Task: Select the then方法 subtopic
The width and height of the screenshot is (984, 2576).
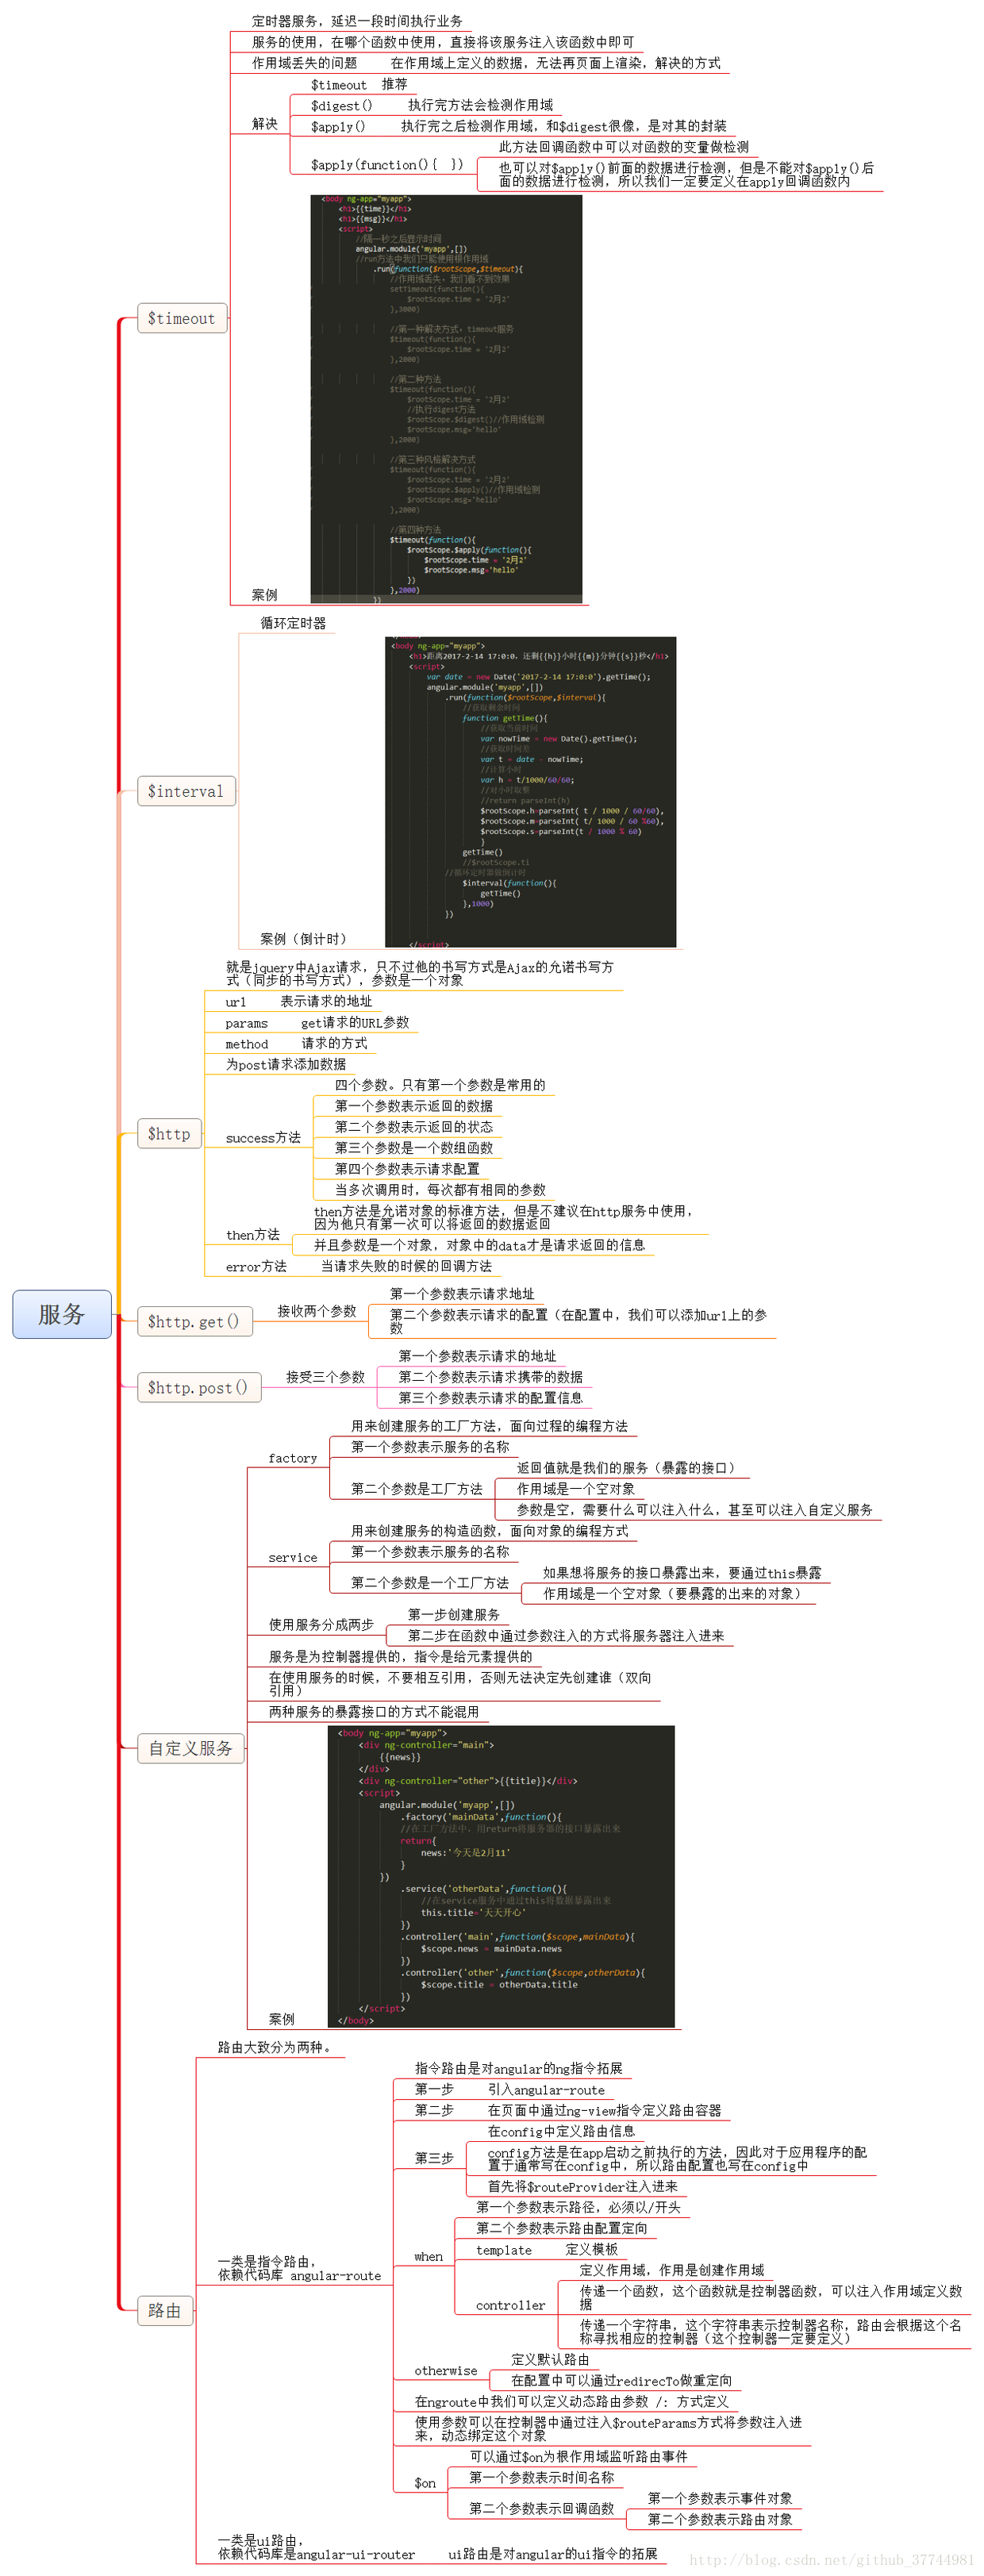Action: pyautogui.click(x=252, y=1235)
